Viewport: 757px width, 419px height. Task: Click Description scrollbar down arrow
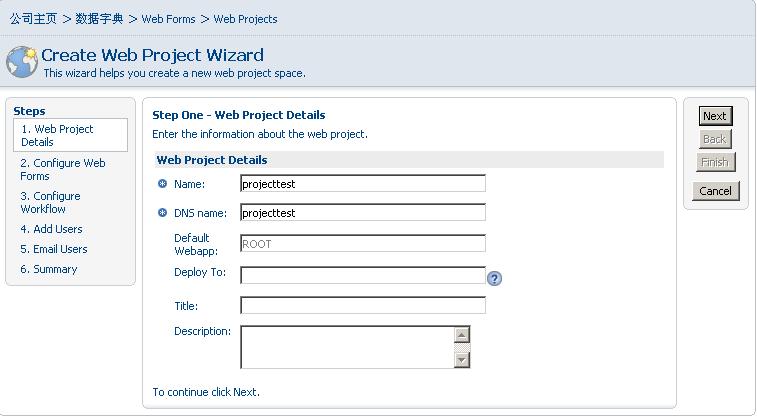462,360
